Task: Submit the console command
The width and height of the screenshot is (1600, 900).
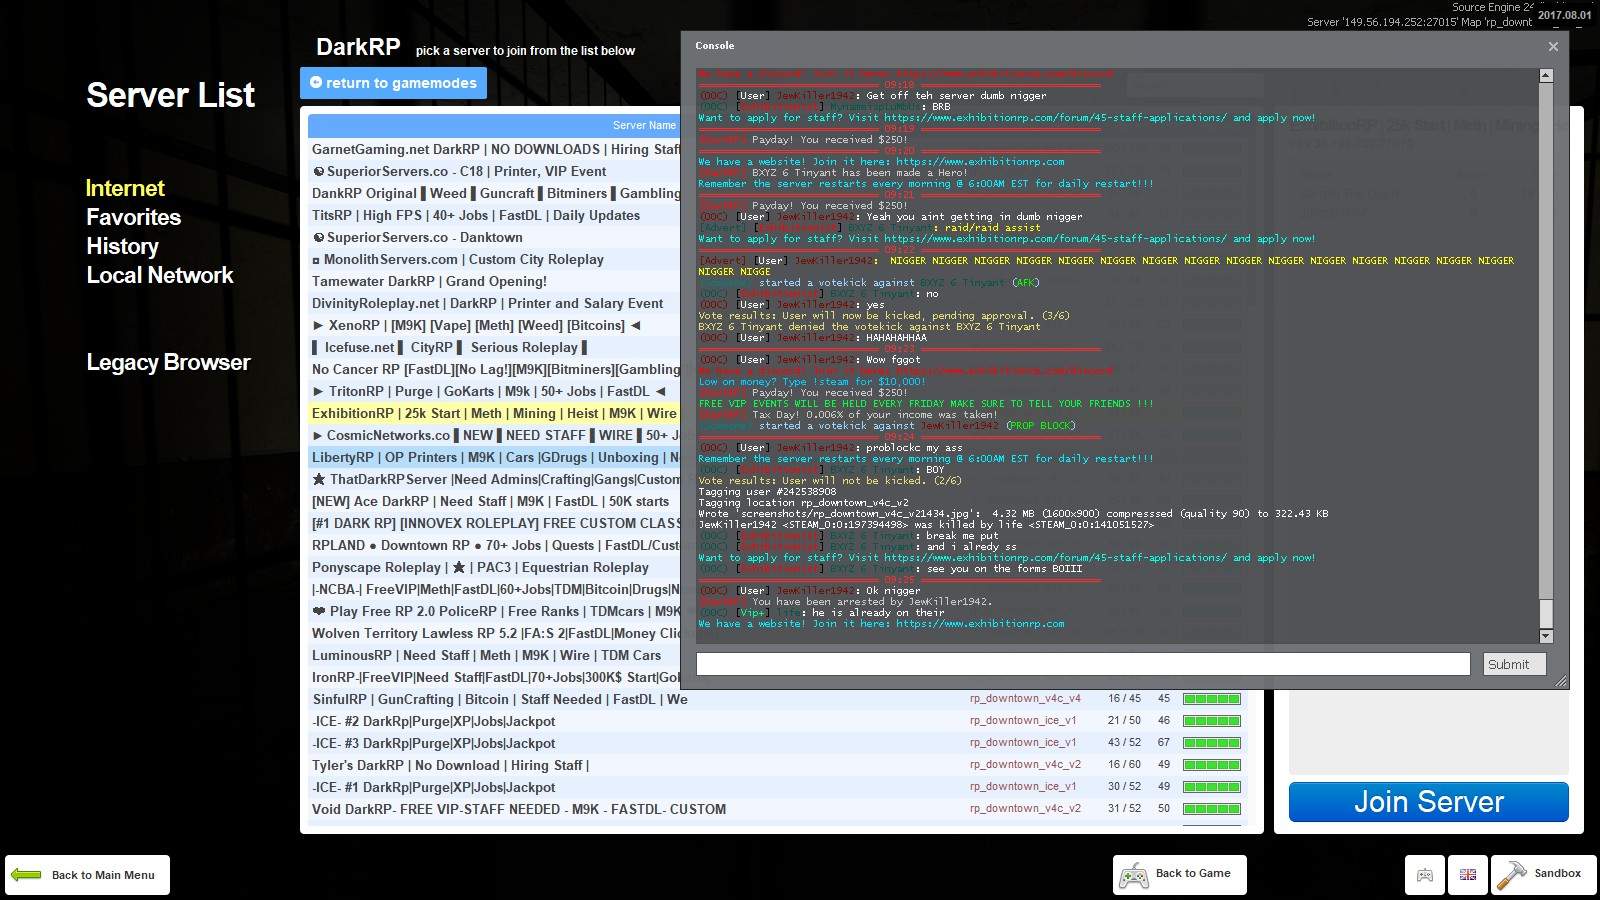Action: [x=1514, y=664]
